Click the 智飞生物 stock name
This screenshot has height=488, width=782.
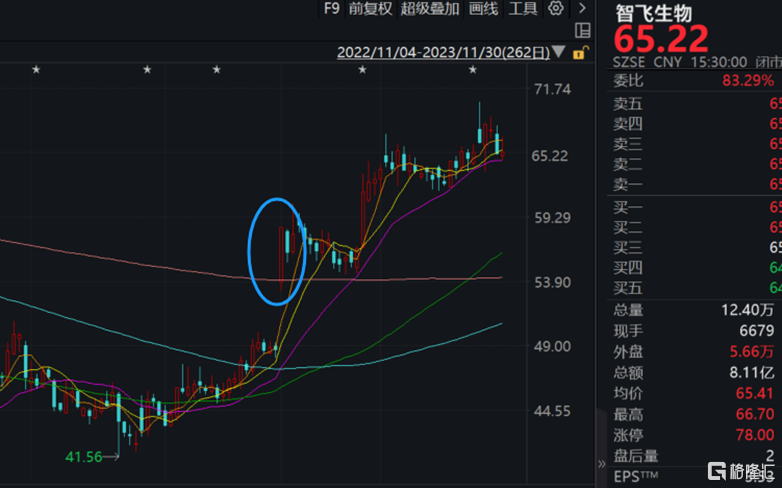point(653,13)
